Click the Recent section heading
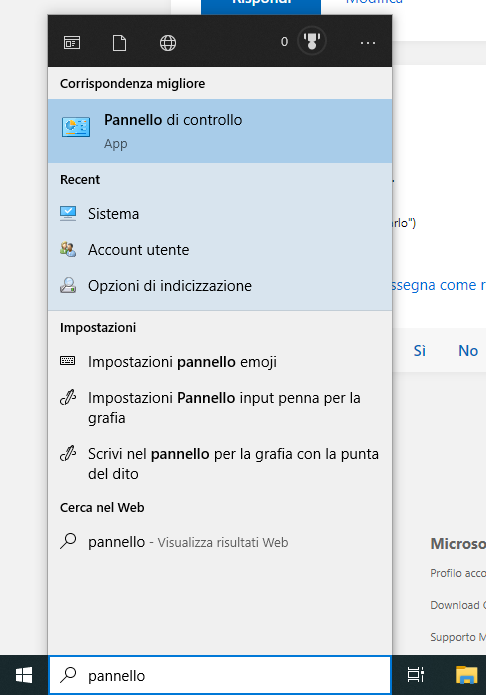486x695 pixels. pyautogui.click(x=80, y=180)
